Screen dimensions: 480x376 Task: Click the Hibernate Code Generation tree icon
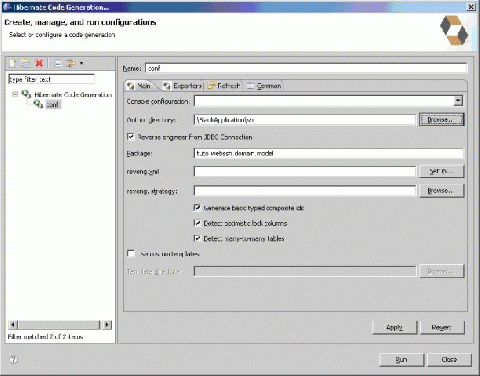[26, 94]
